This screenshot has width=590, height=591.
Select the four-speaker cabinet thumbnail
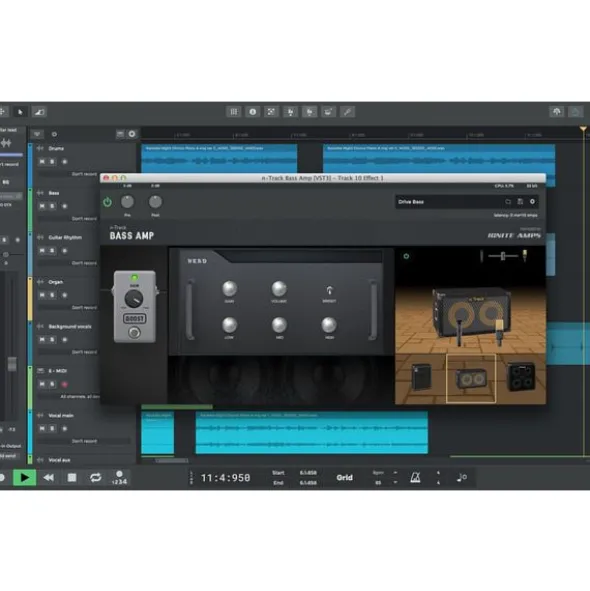pos(521,377)
